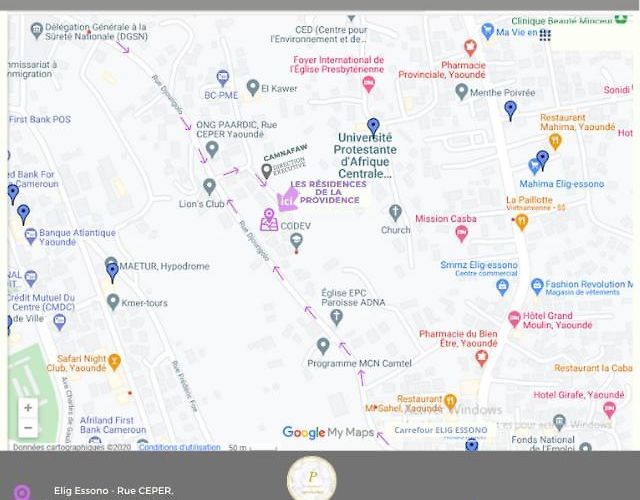Screen dimensions: 640x500
Task: Click the Carrefour ELIG ESSONO label
Action: click(x=441, y=430)
